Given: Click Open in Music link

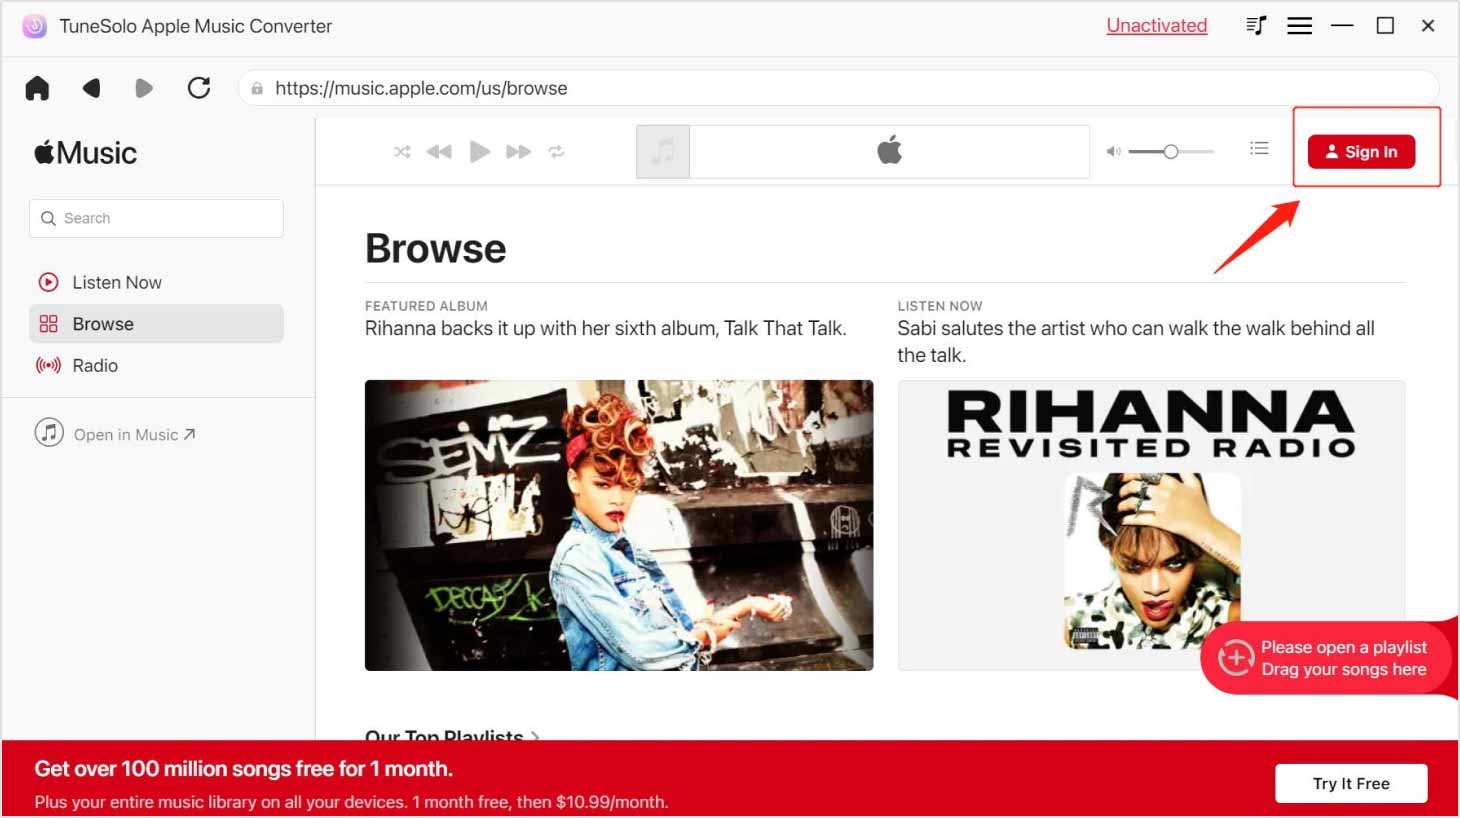Looking at the screenshot, I should (115, 434).
